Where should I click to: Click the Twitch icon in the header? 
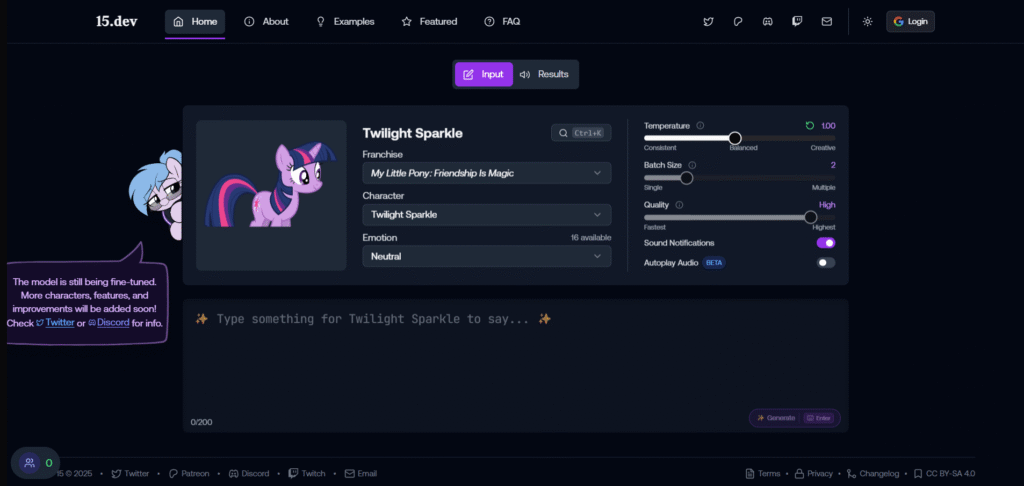[x=796, y=21]
